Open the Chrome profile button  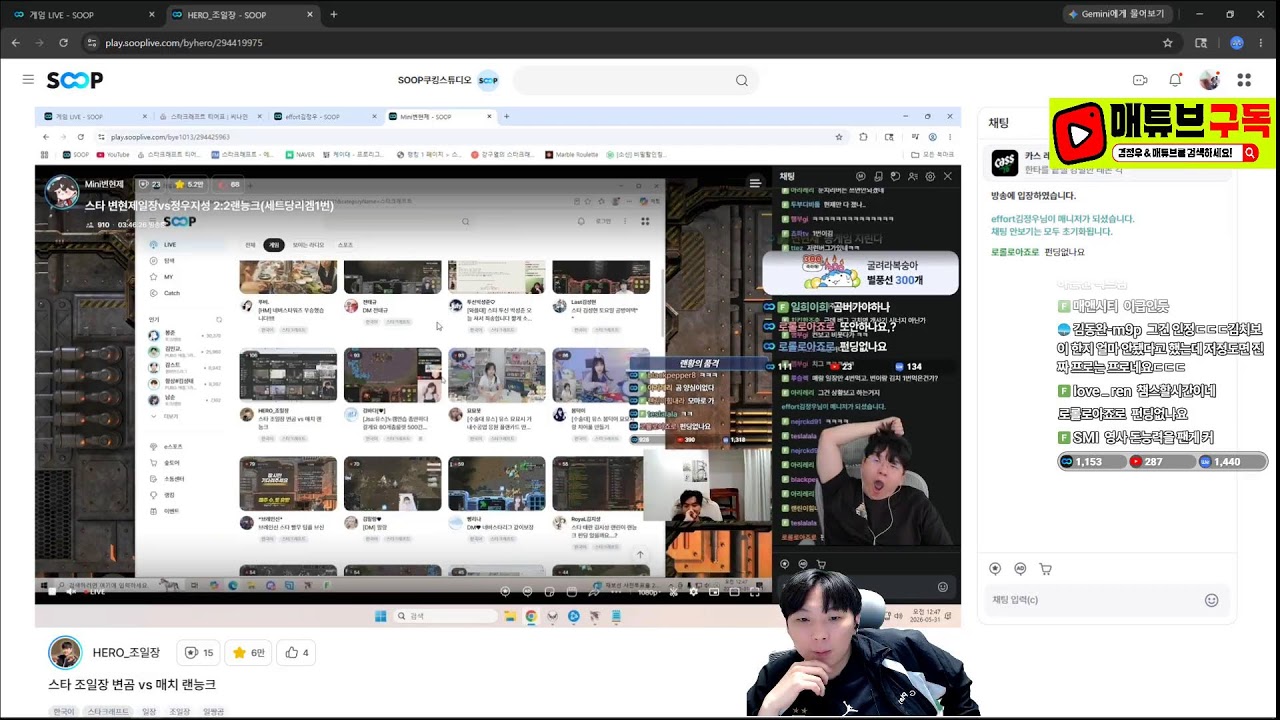click(x=1237, y=43)
